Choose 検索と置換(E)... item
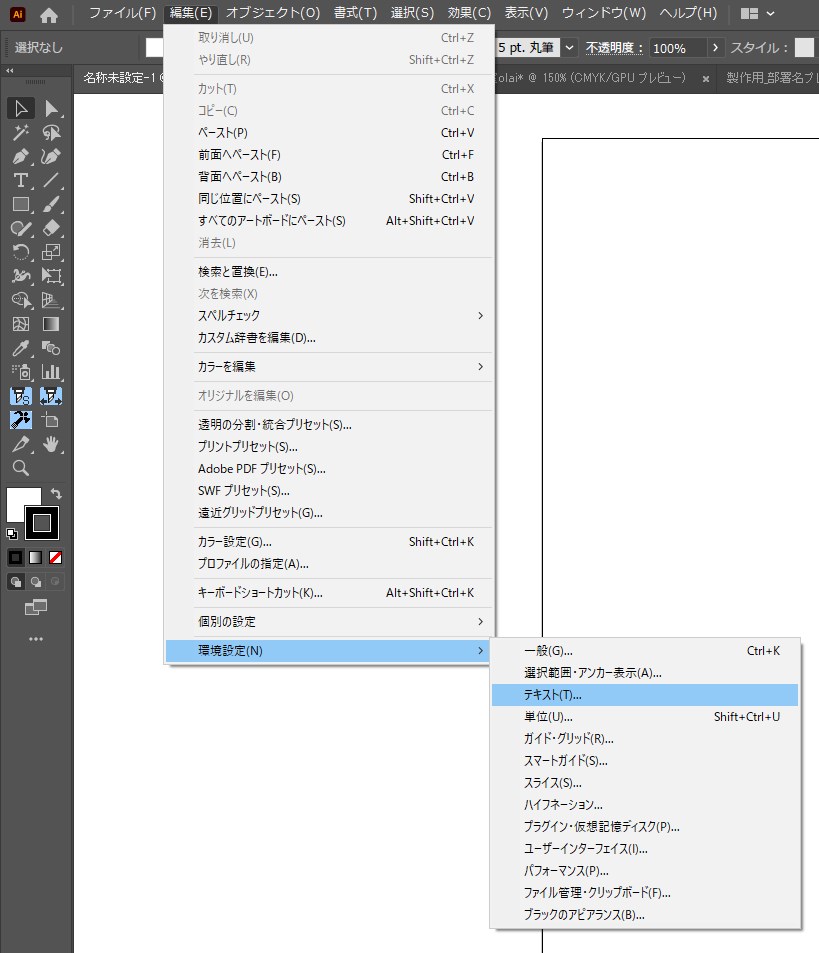 point(329,272)
